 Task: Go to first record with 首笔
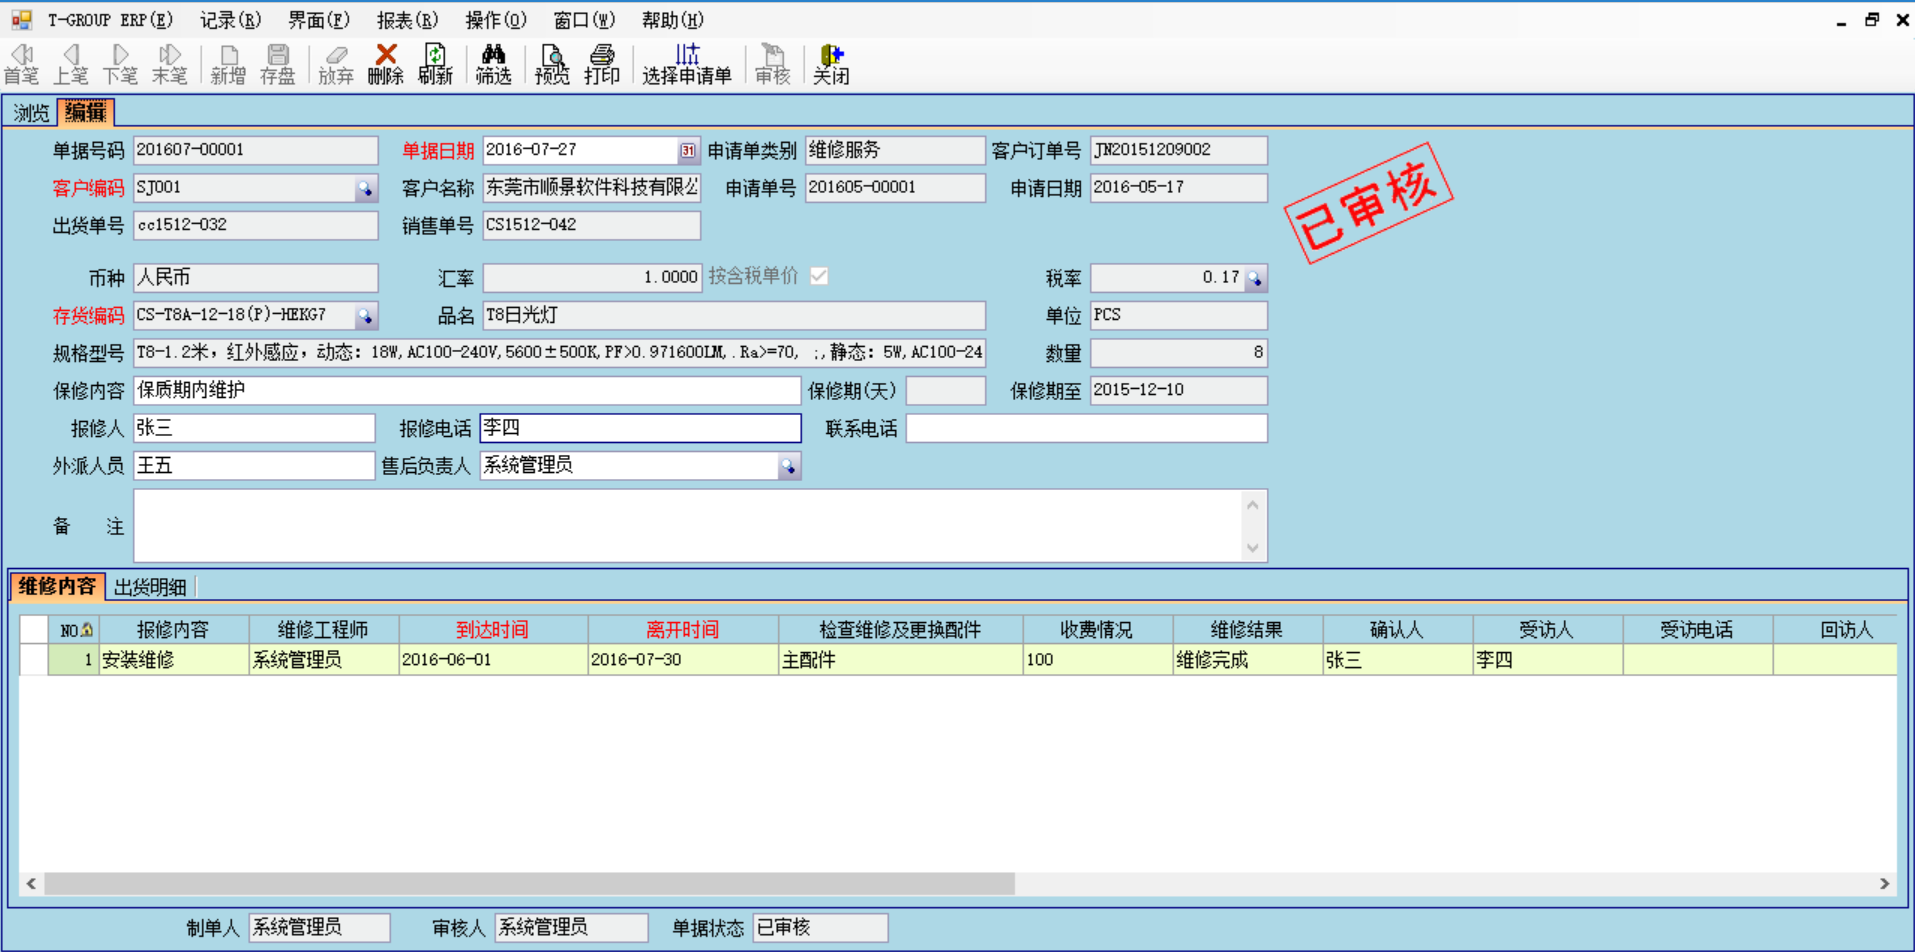coord(21,64)
